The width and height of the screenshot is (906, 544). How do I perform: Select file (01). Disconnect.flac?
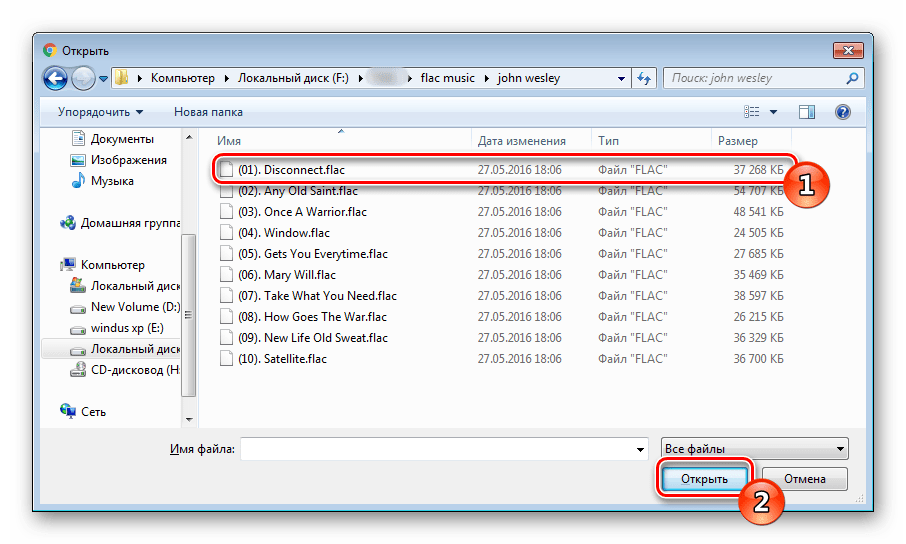click(x=502, y=169)
